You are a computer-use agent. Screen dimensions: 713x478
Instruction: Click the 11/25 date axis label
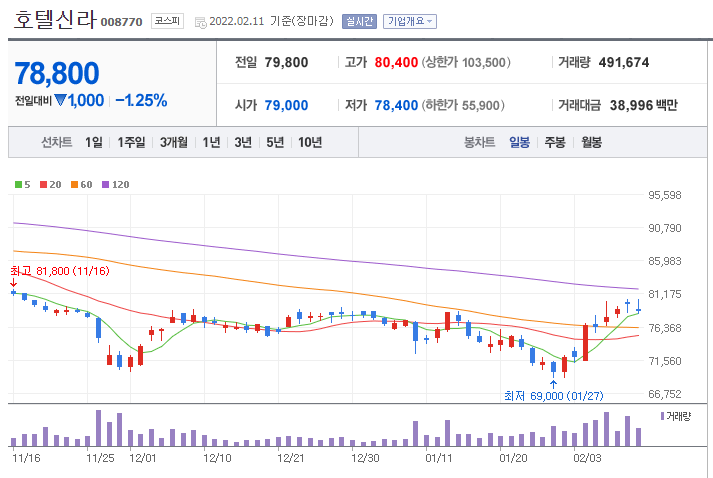100,458
